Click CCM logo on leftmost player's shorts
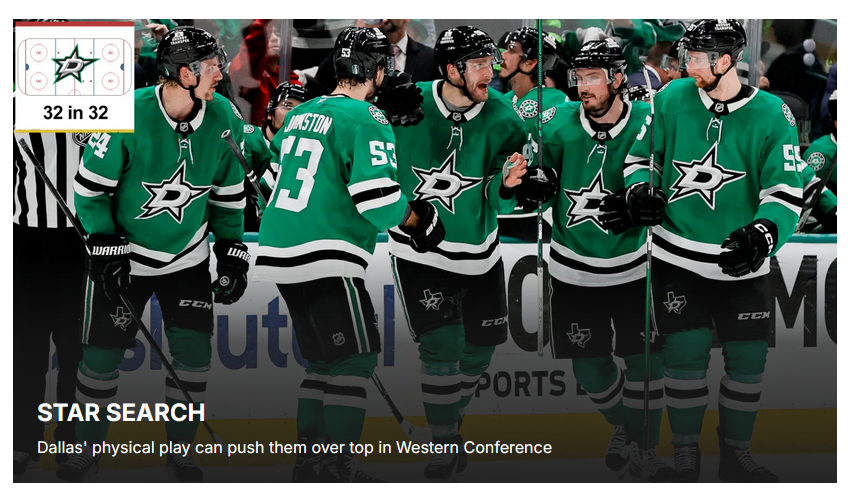The image size is (859, 497). point(195,304)
